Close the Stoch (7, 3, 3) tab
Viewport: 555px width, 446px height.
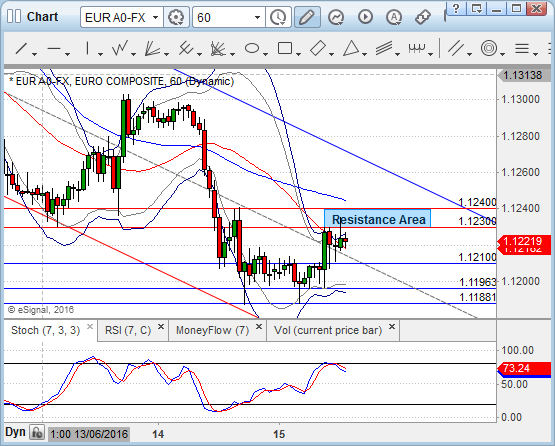click(x=90, y=326)
